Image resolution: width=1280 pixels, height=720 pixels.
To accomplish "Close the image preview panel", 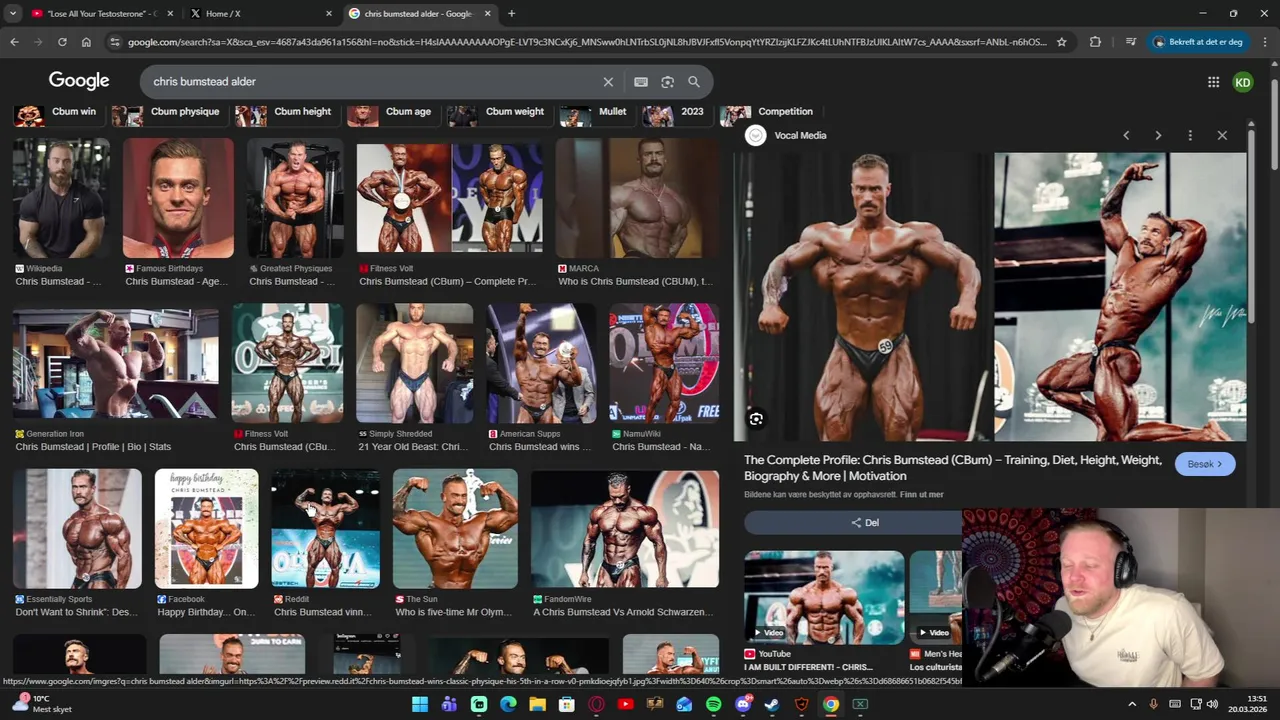I will pyautogui.click(x=1222, y=135).
